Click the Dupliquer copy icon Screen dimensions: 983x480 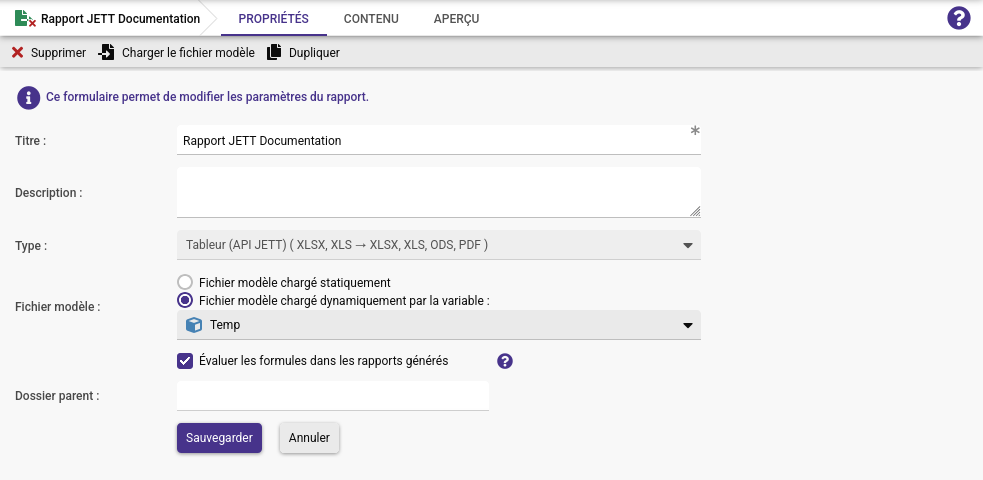274,53
